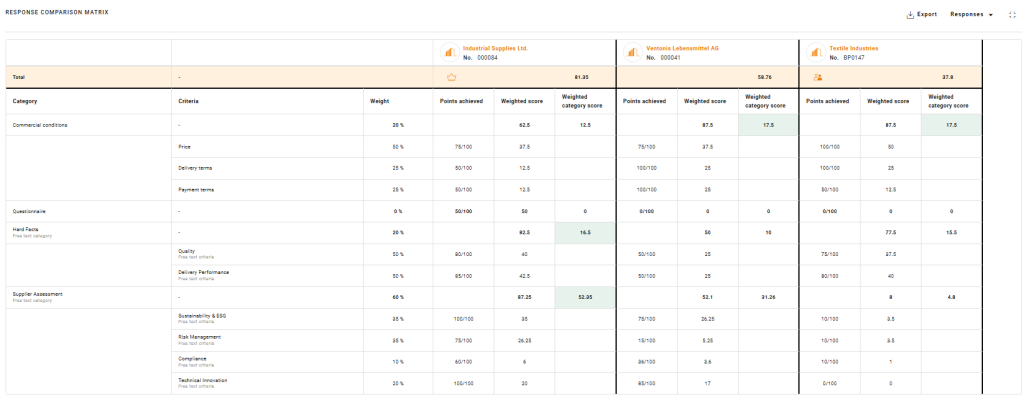Click the total score 37.8
Screen dimensions: 1024x397
point(948,77)
